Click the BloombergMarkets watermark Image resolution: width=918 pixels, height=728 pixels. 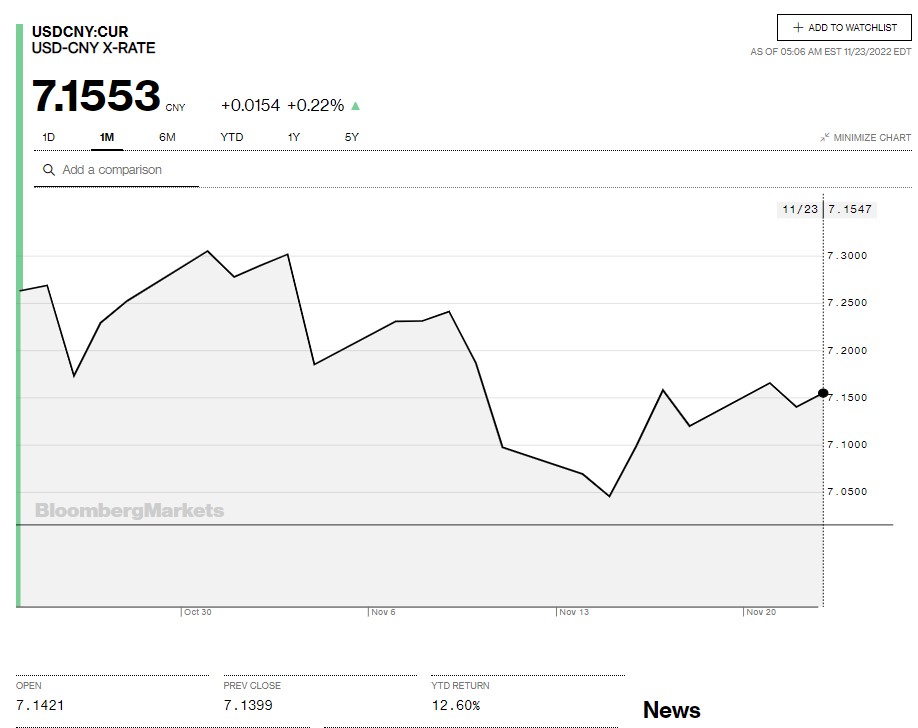tap(130, 511)
